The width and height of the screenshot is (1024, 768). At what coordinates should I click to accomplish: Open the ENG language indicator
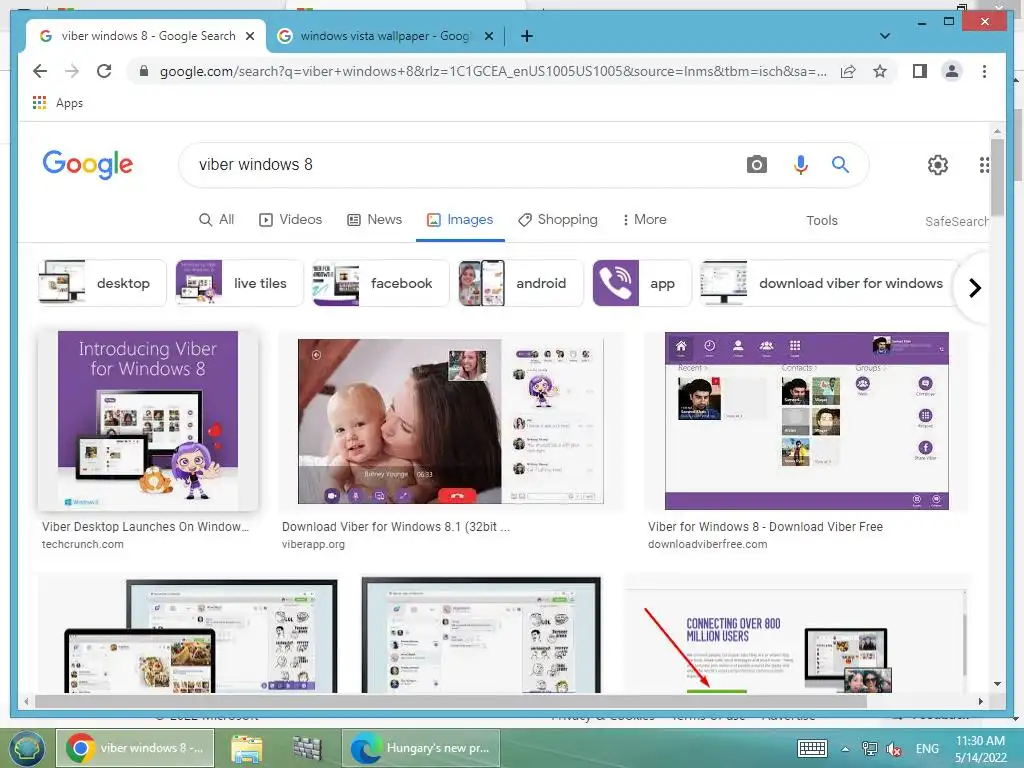point(927,748)
